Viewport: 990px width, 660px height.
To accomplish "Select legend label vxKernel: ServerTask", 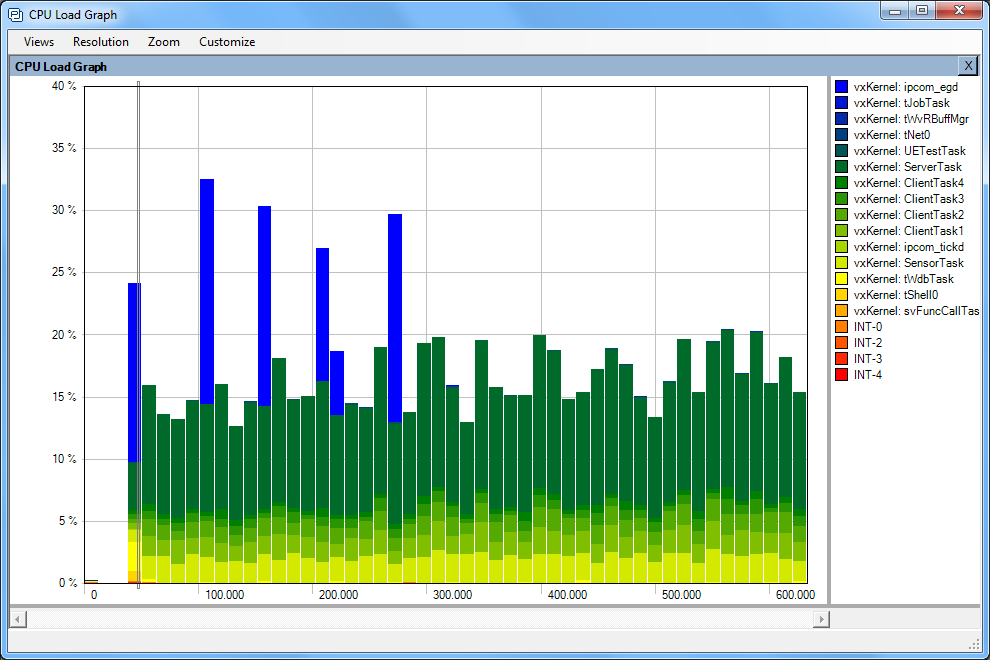I will click(x=907, y=167).
